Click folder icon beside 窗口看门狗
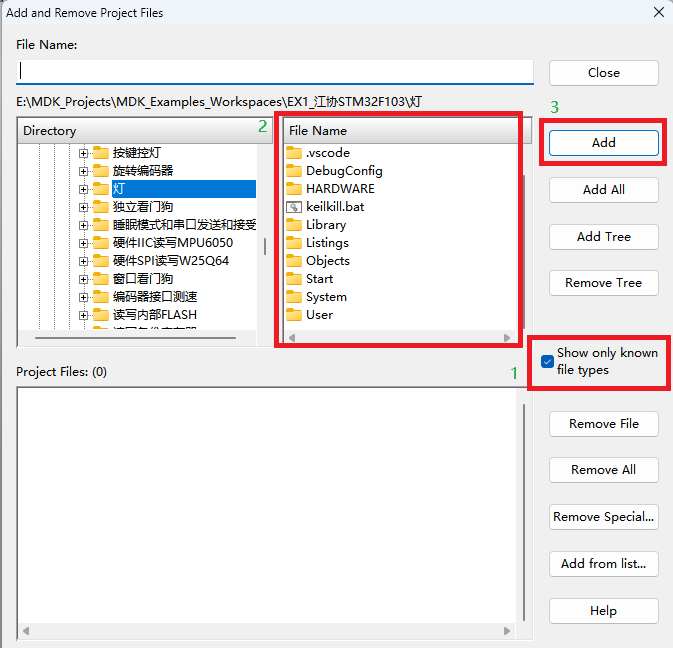673x648 pixels. coord(101,279)
